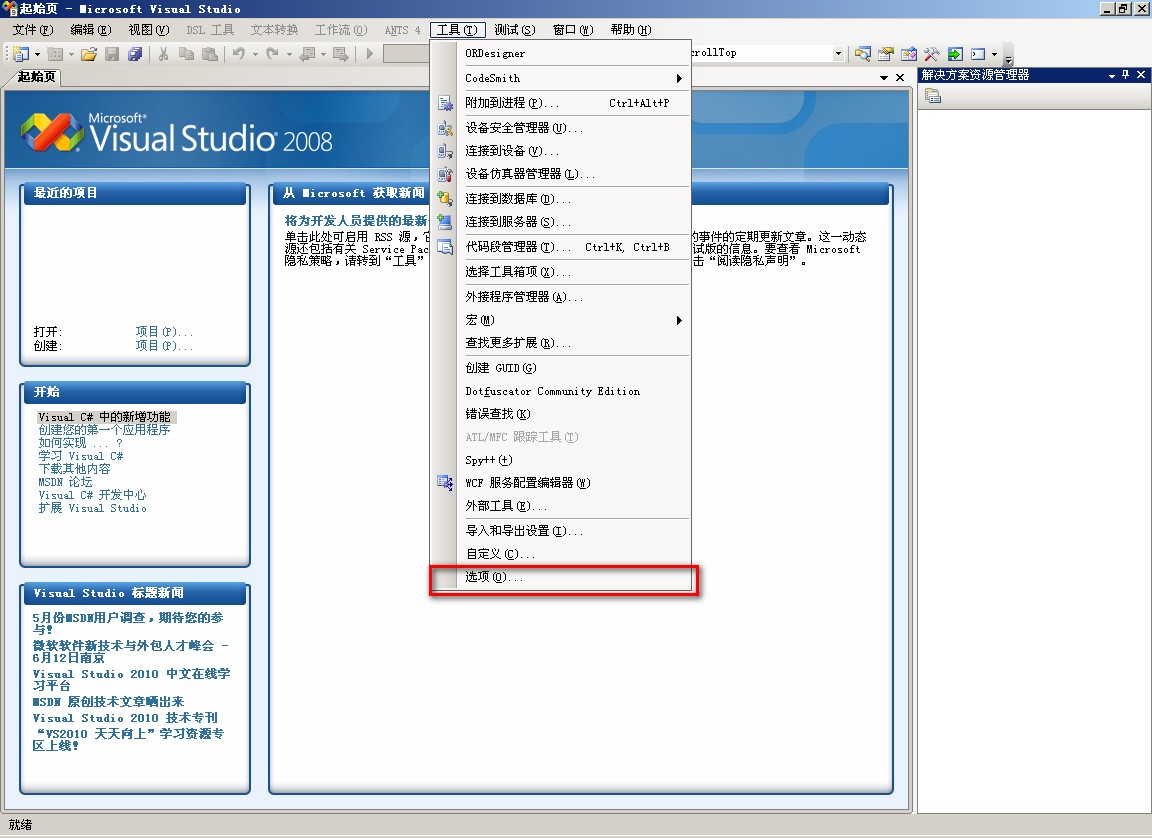The image size is (1152, 838).
Task: Pin the Solution Explorer panel with pushpin
Action: click(1126, 75)
